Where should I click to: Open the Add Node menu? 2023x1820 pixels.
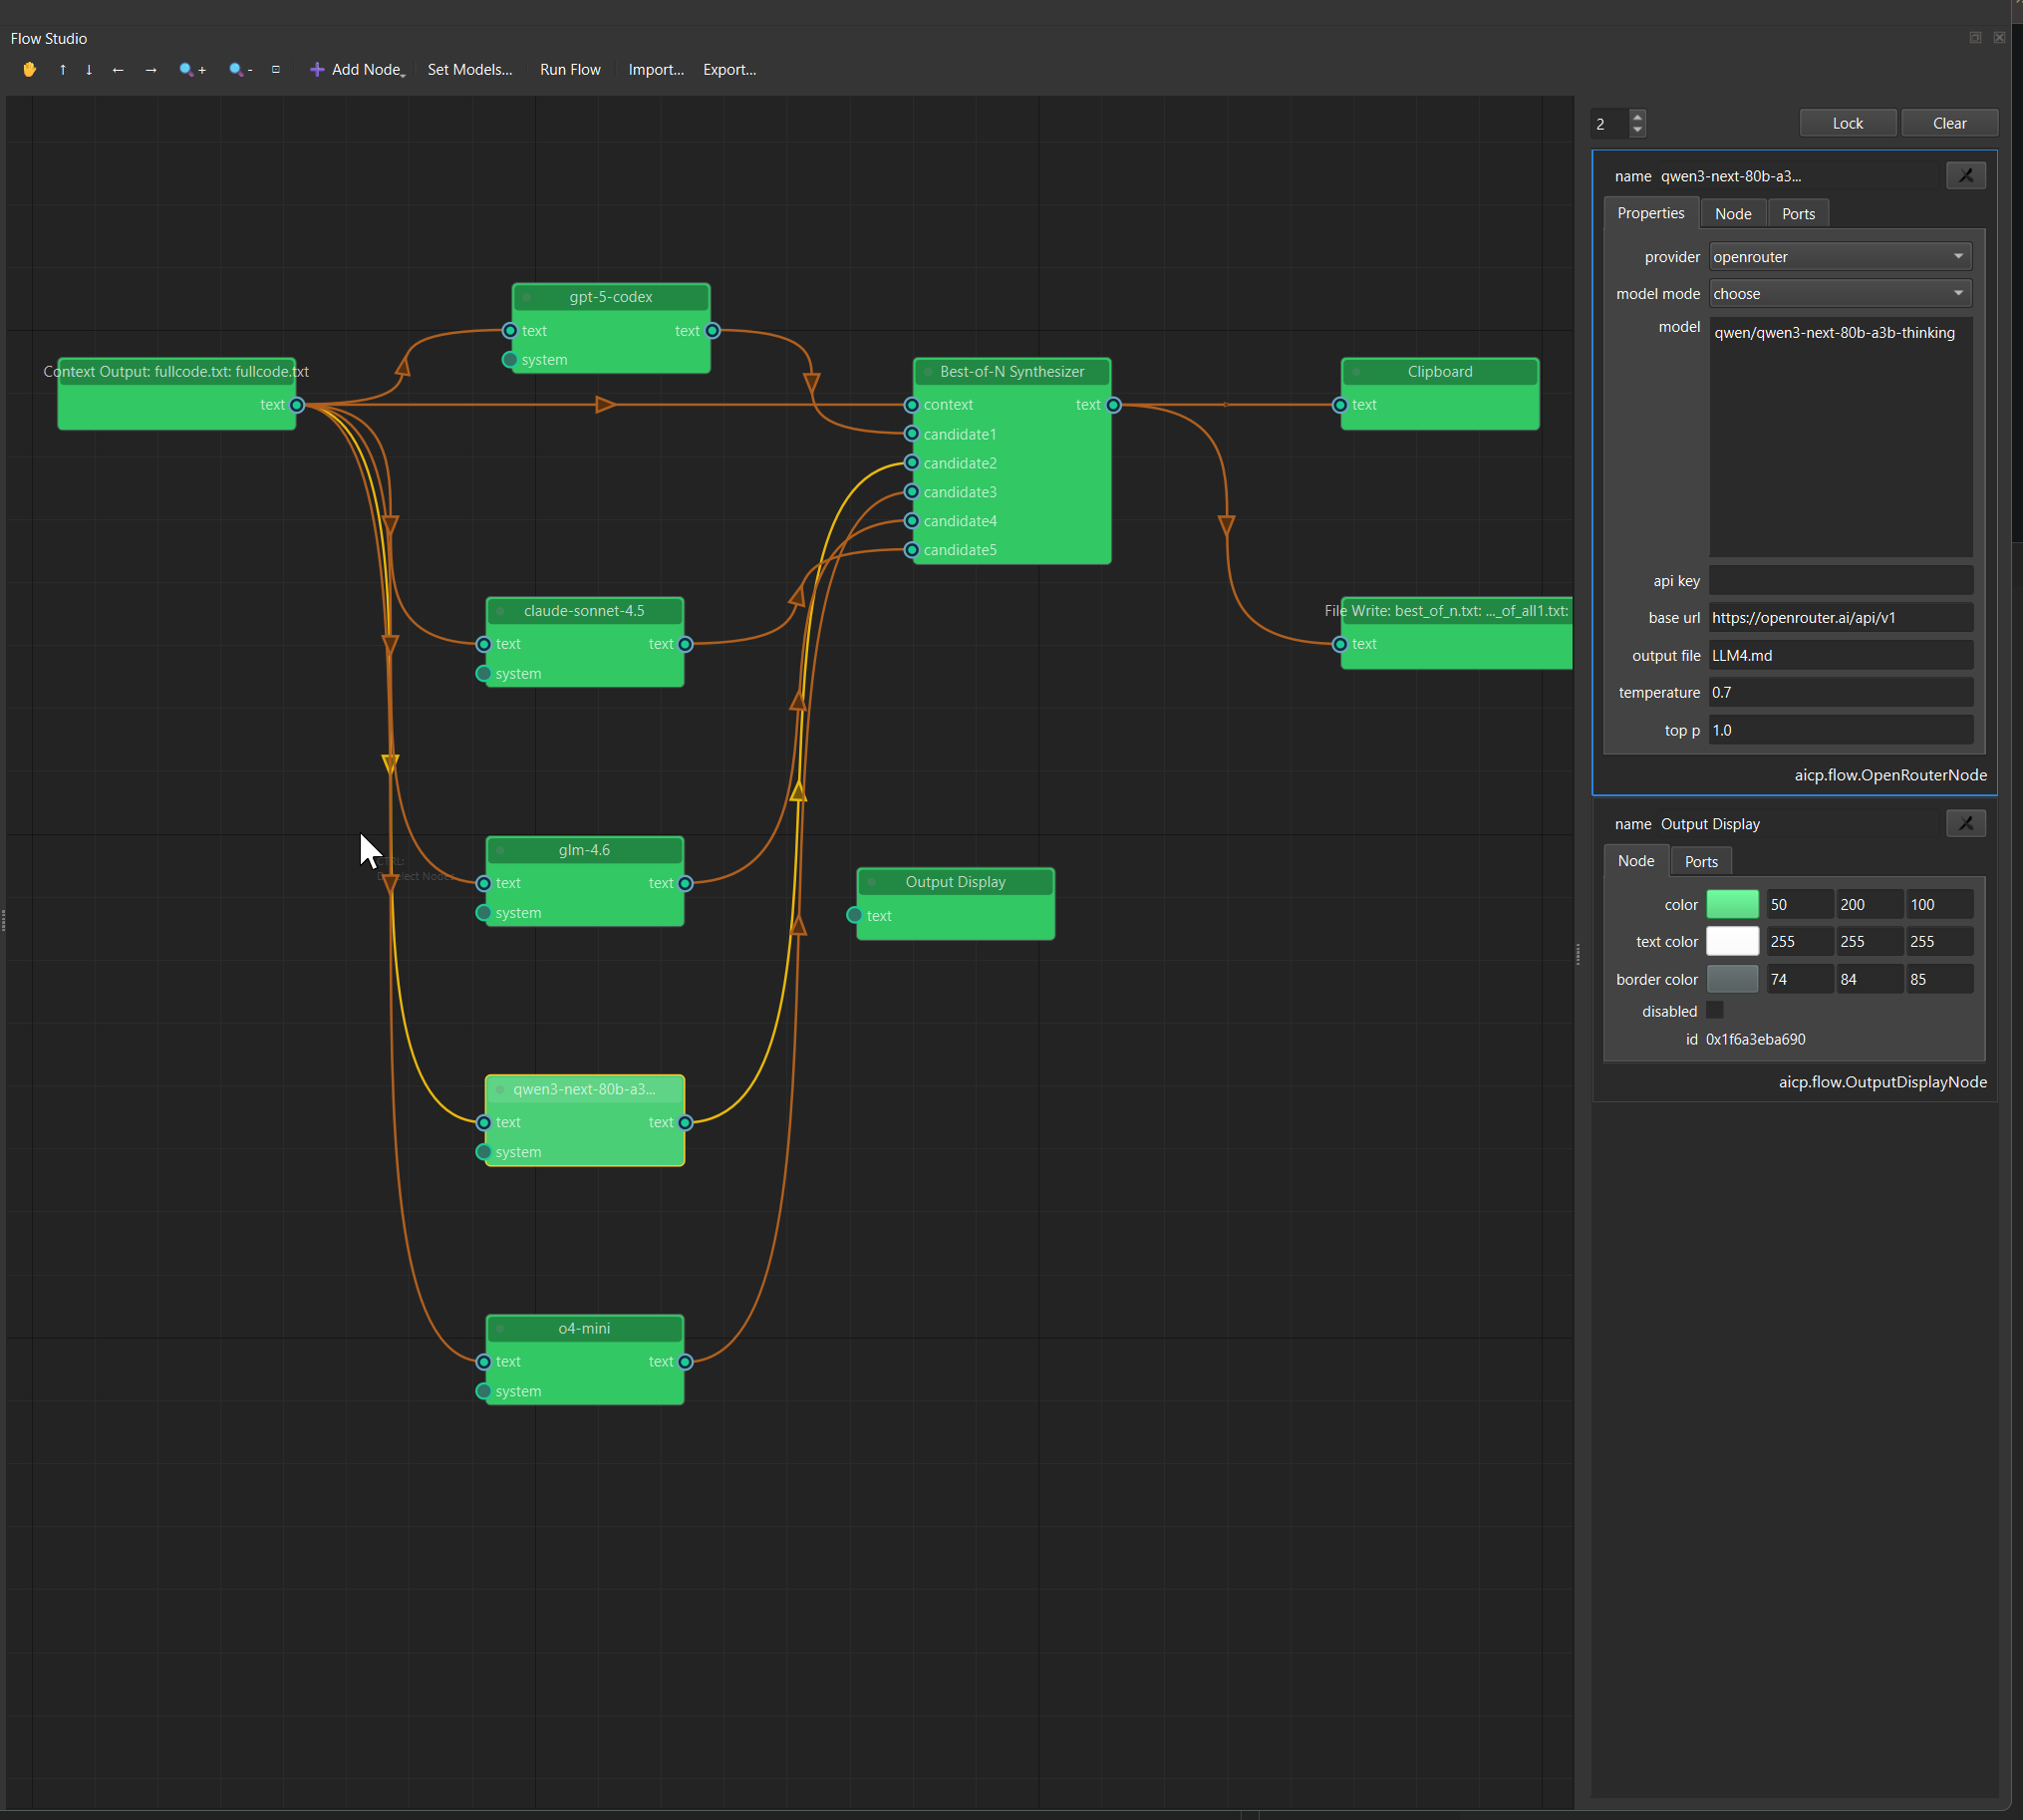(x=357, y=69)
